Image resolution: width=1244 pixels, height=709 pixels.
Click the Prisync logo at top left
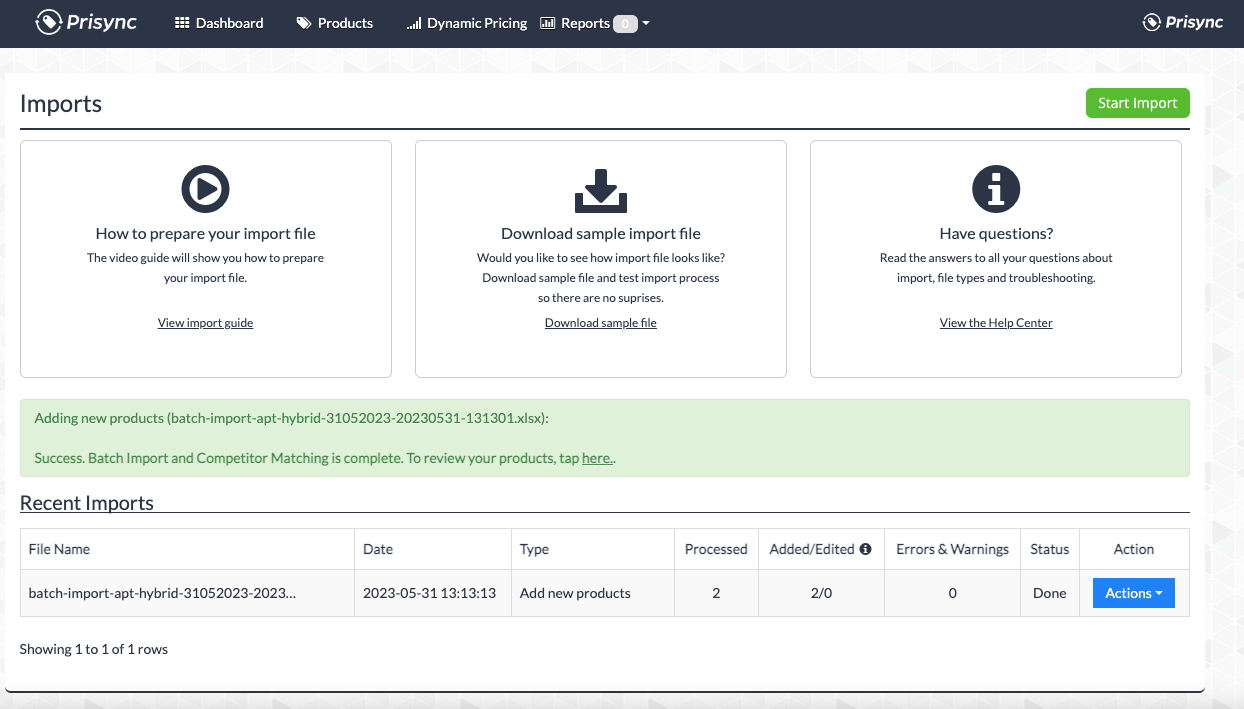88,22
